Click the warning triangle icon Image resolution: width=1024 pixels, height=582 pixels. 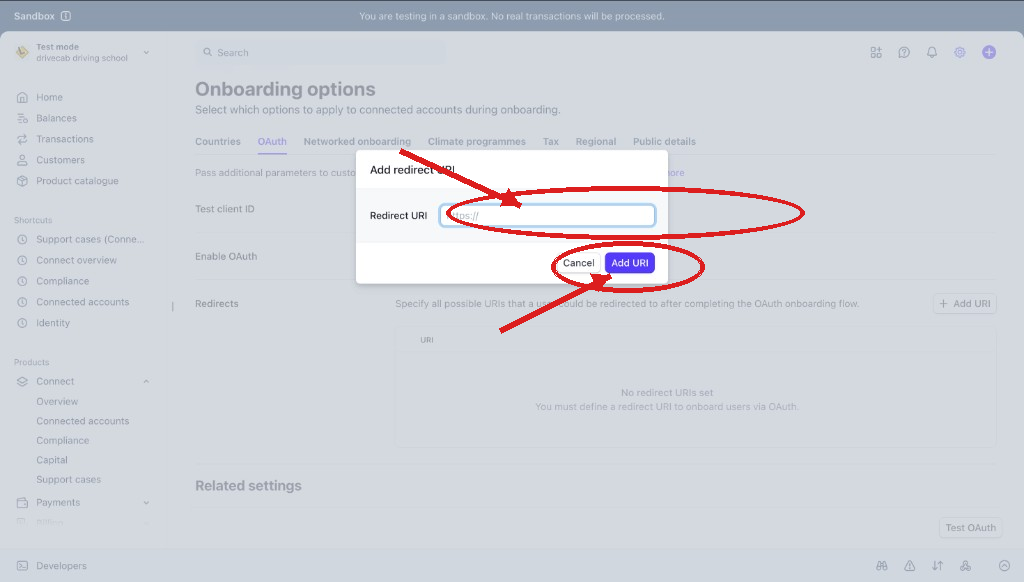coord(909,566)
